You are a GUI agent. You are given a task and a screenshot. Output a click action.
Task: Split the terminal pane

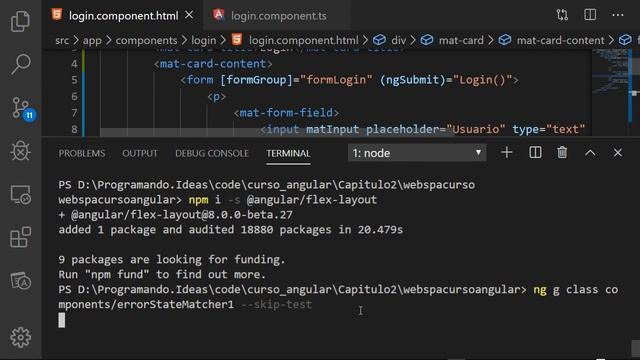(535, 153)
